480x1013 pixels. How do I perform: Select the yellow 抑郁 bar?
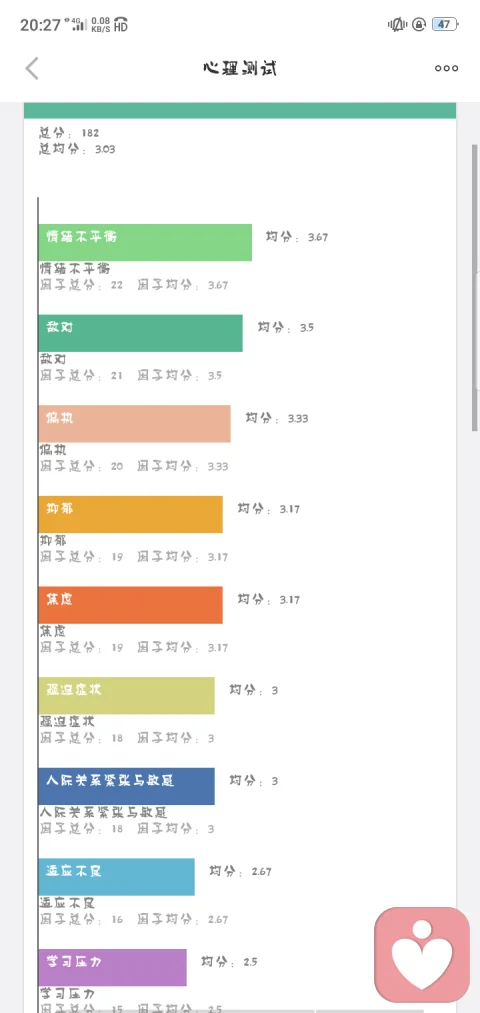point(130,514)
